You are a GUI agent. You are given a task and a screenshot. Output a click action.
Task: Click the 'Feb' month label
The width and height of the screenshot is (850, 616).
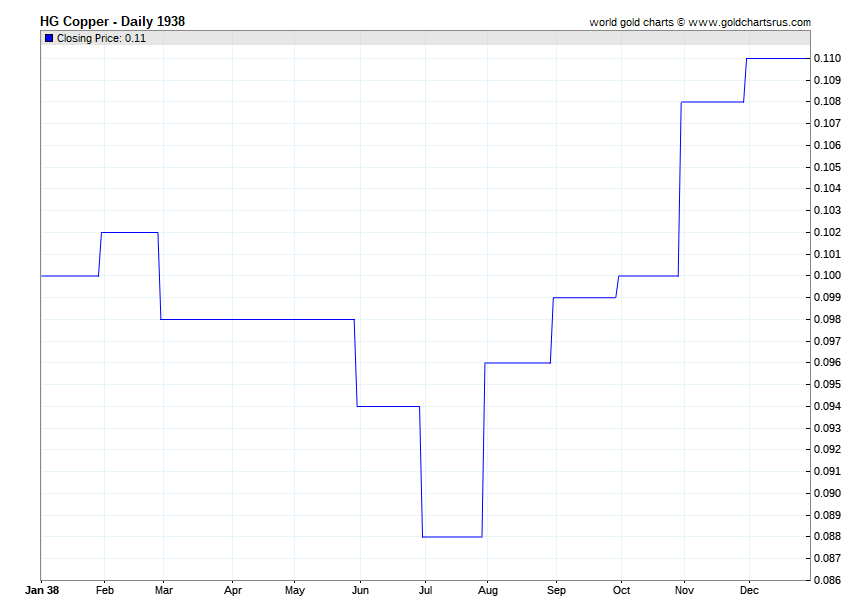(105, 590)
